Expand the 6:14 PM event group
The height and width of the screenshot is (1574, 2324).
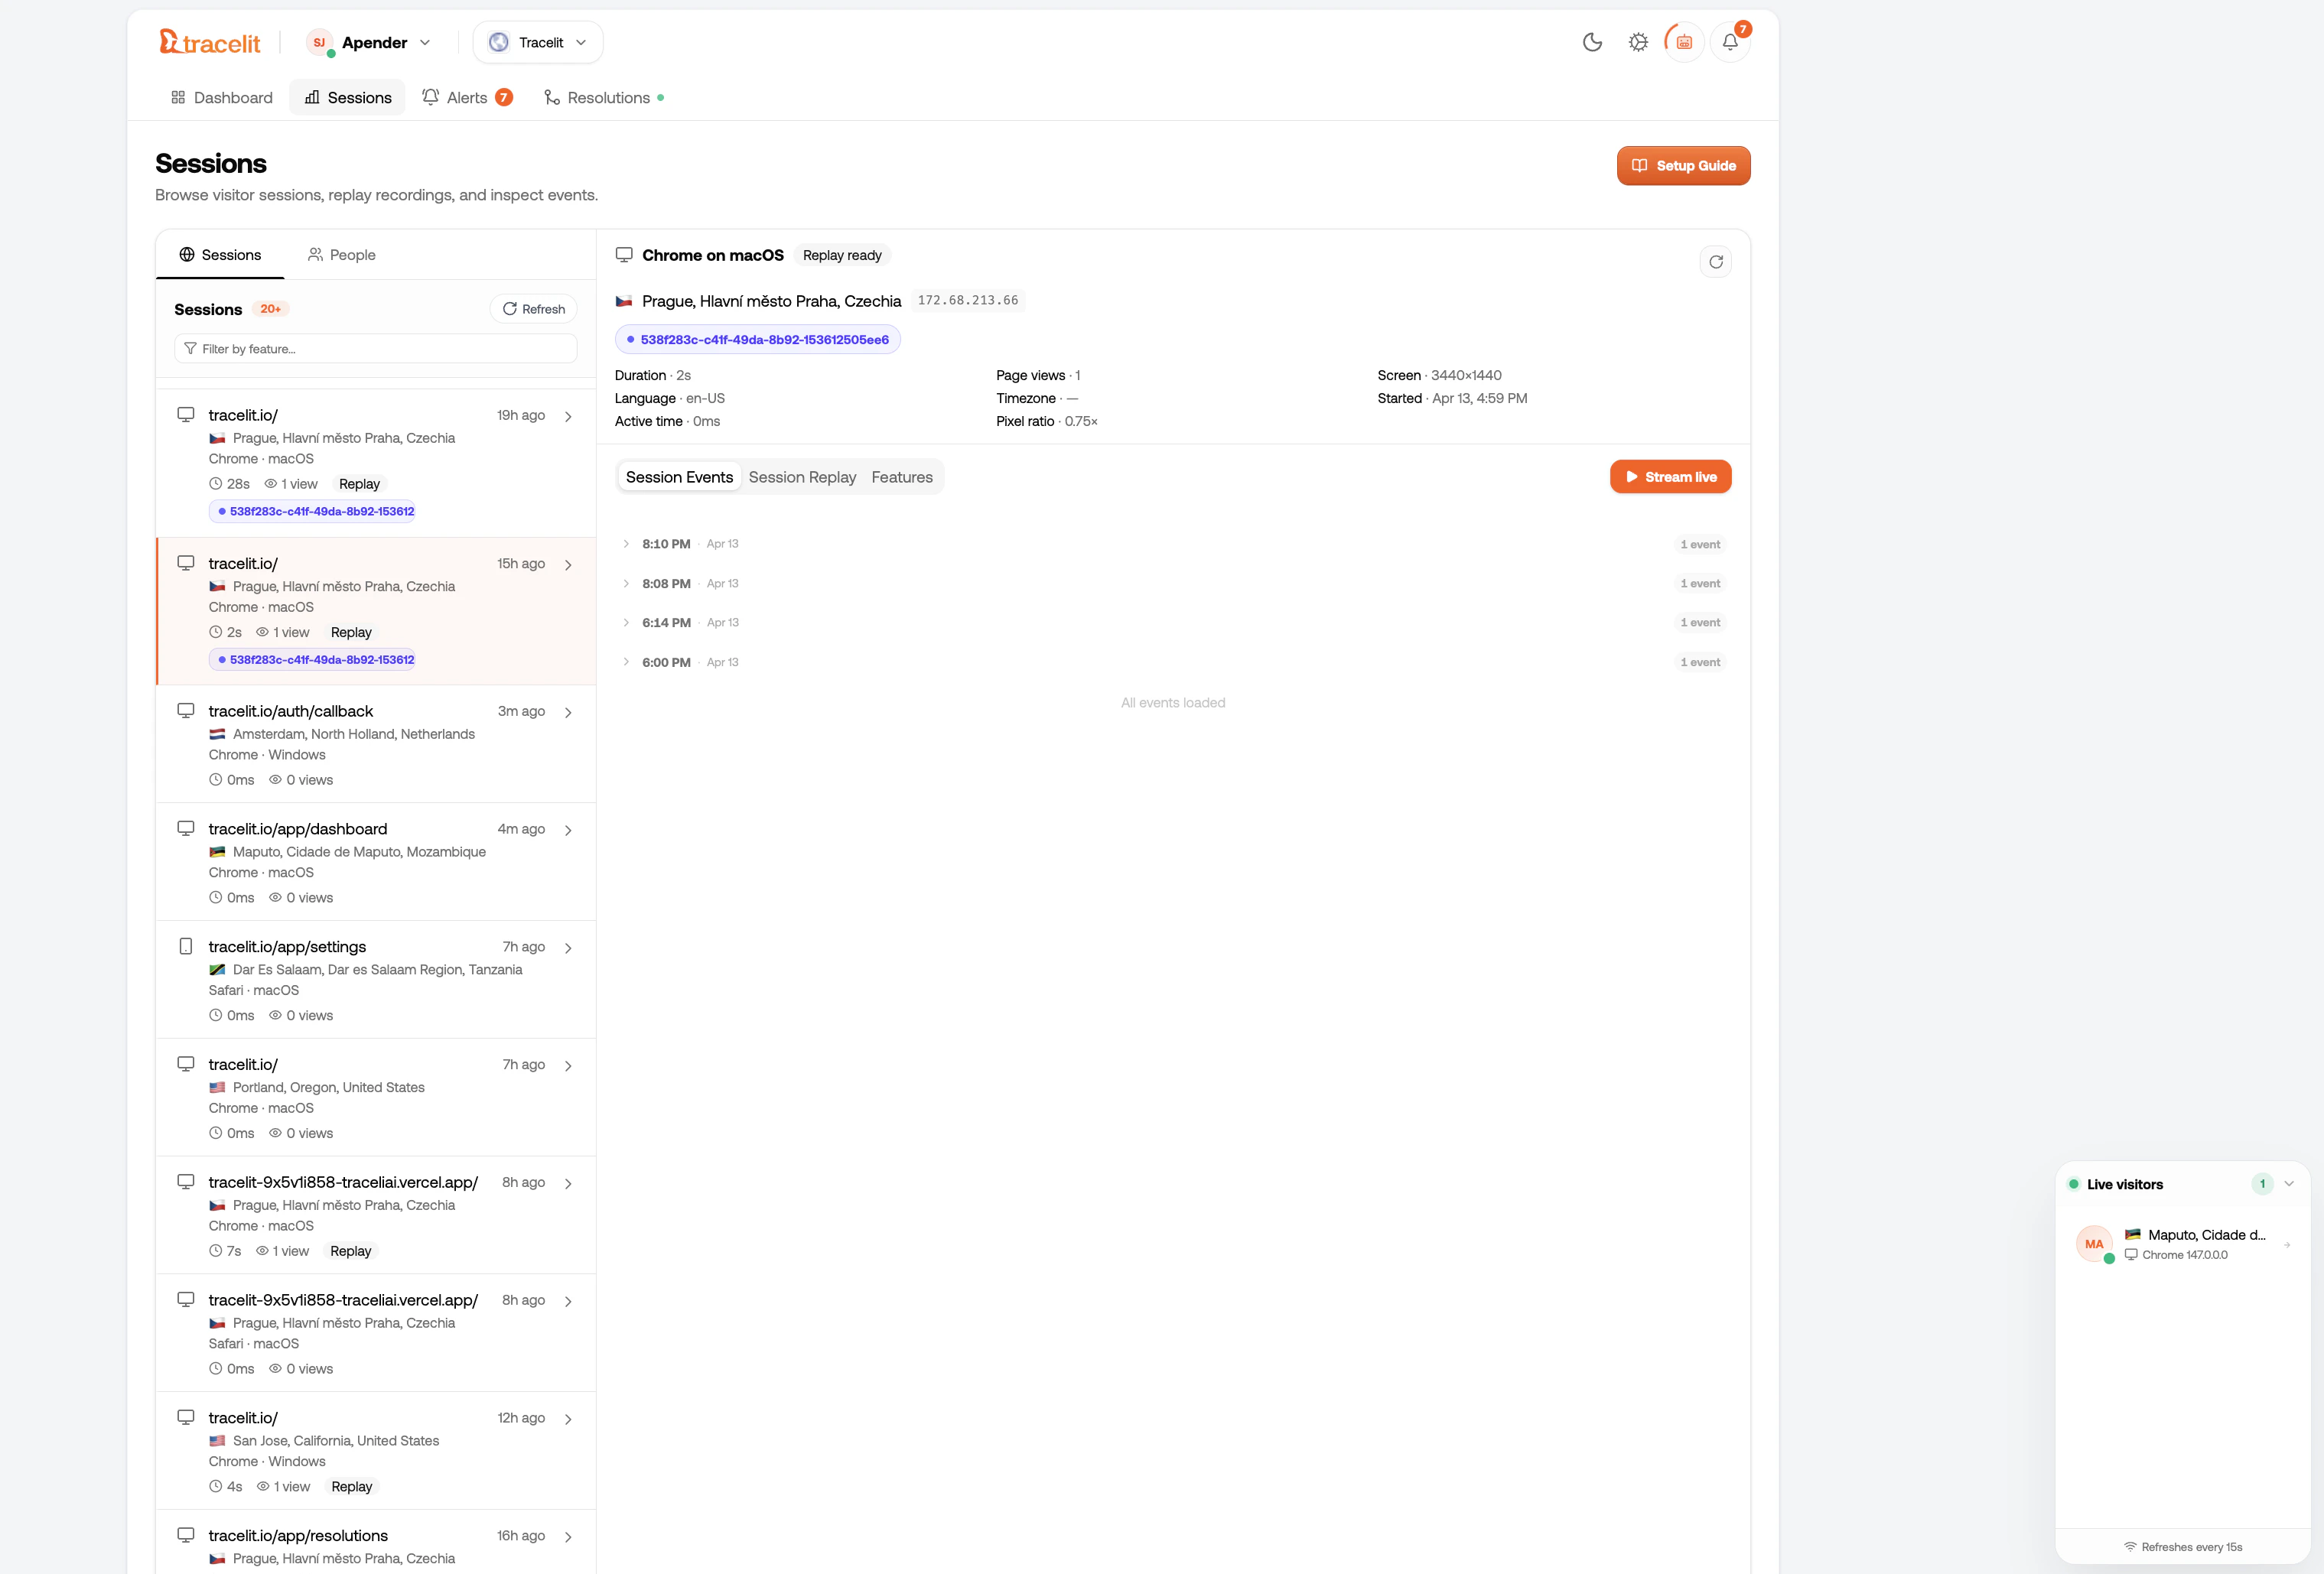(x=627, y=623)
